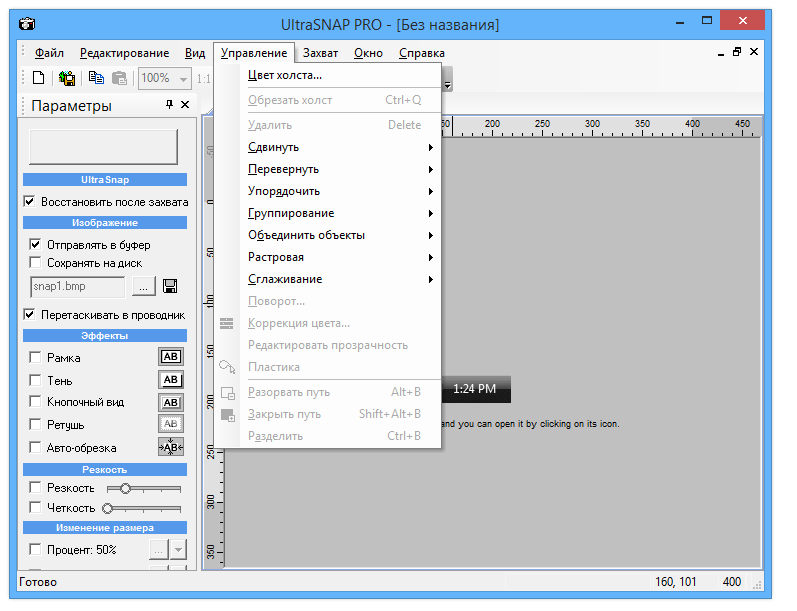Enable the Резкость checkbox
The width and height of the screenshot is (797, 611).
(x=35, y=487)
